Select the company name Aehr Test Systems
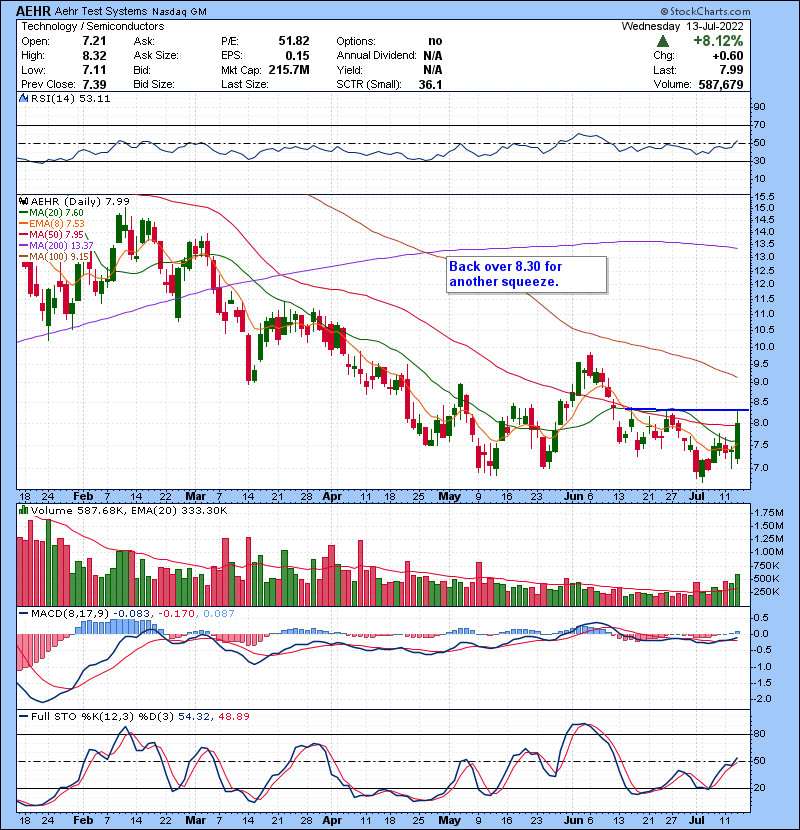The height and width of the screenshot is (830, 800). [101, 11]
